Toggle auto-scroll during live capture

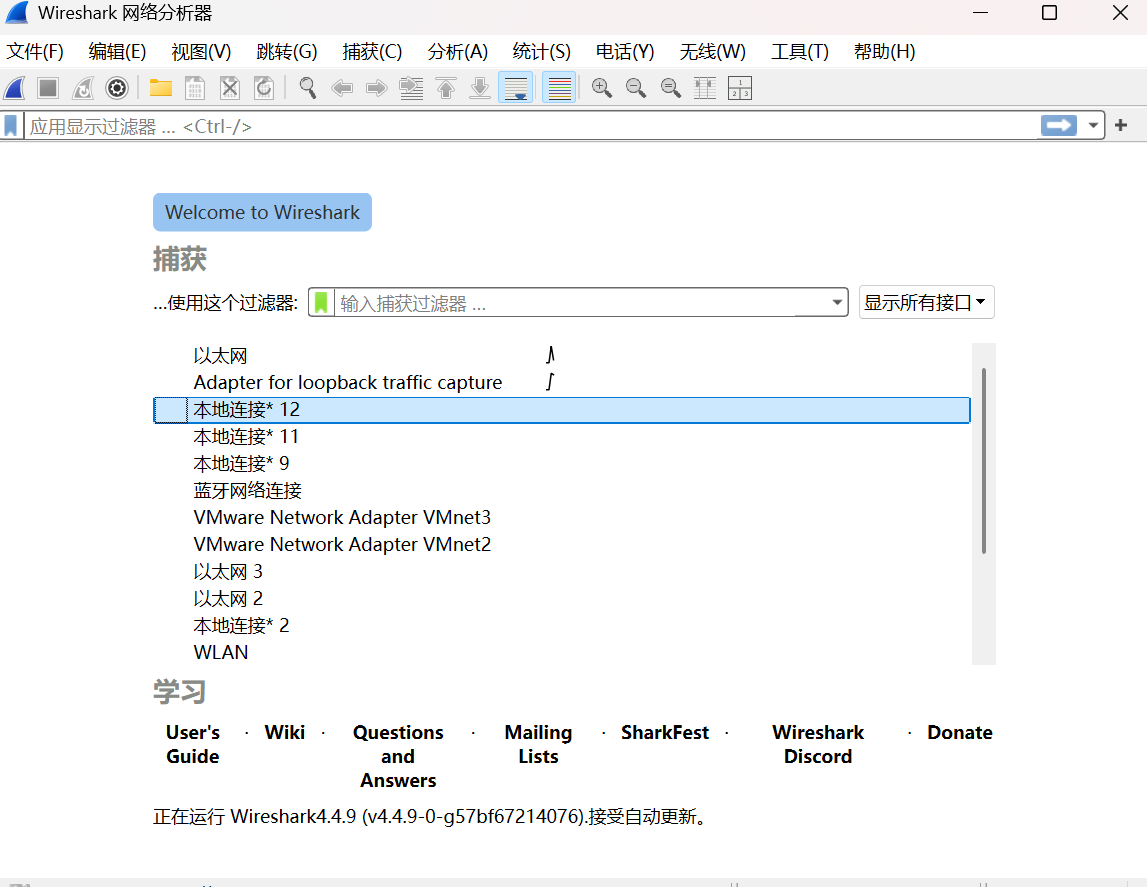pos(516,88)
